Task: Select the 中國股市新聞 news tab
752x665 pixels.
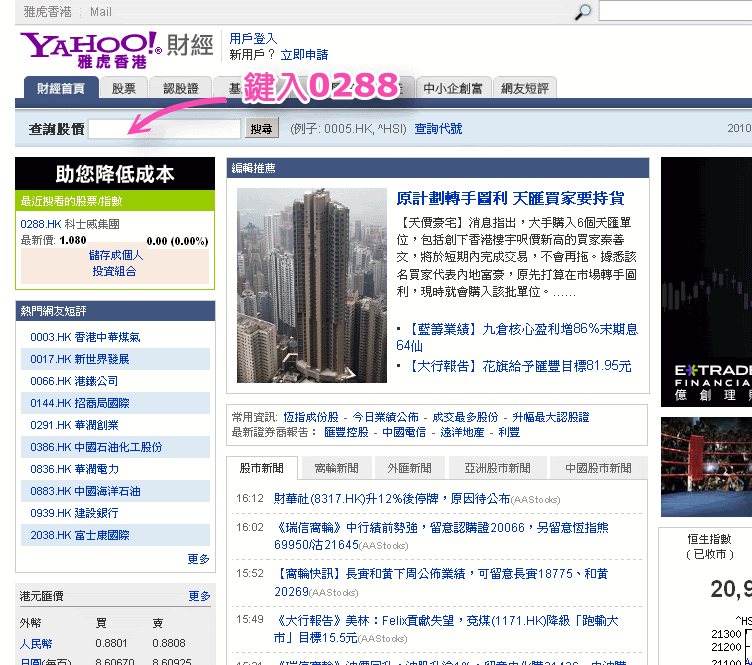Action: pos(598,468)
